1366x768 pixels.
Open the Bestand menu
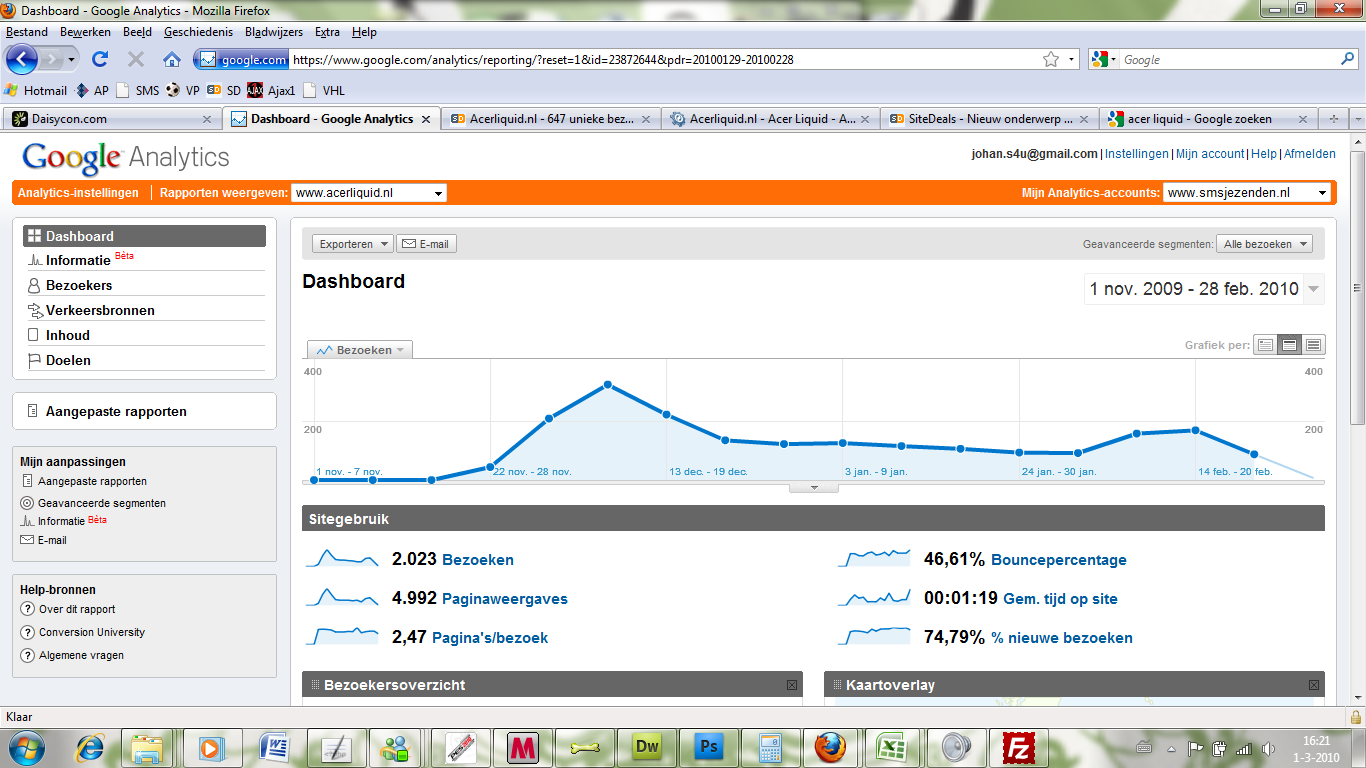click(x=27, y=32)
